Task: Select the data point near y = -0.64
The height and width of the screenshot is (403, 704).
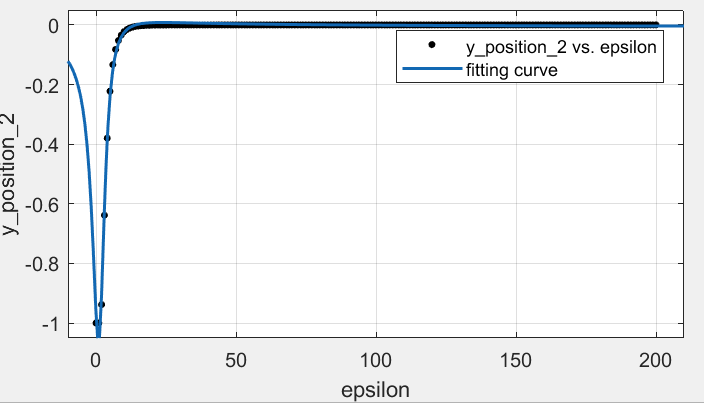Action: pos(104,215)
